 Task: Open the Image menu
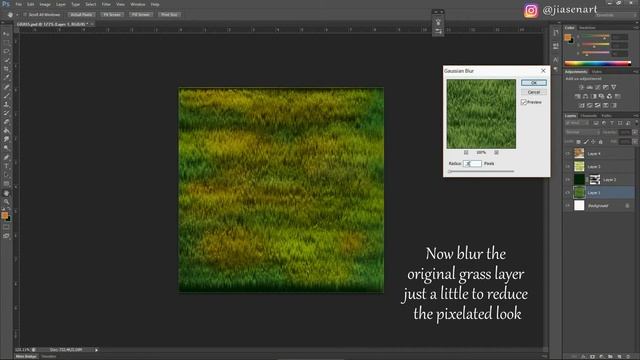(x=45, y=4)
